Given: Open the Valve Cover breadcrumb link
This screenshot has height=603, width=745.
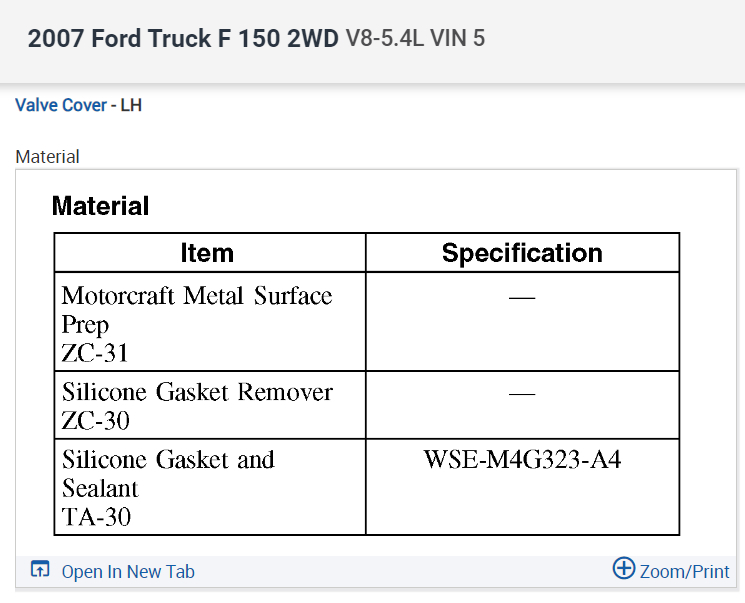Looking at the screenshot, I should click(61, 104).
